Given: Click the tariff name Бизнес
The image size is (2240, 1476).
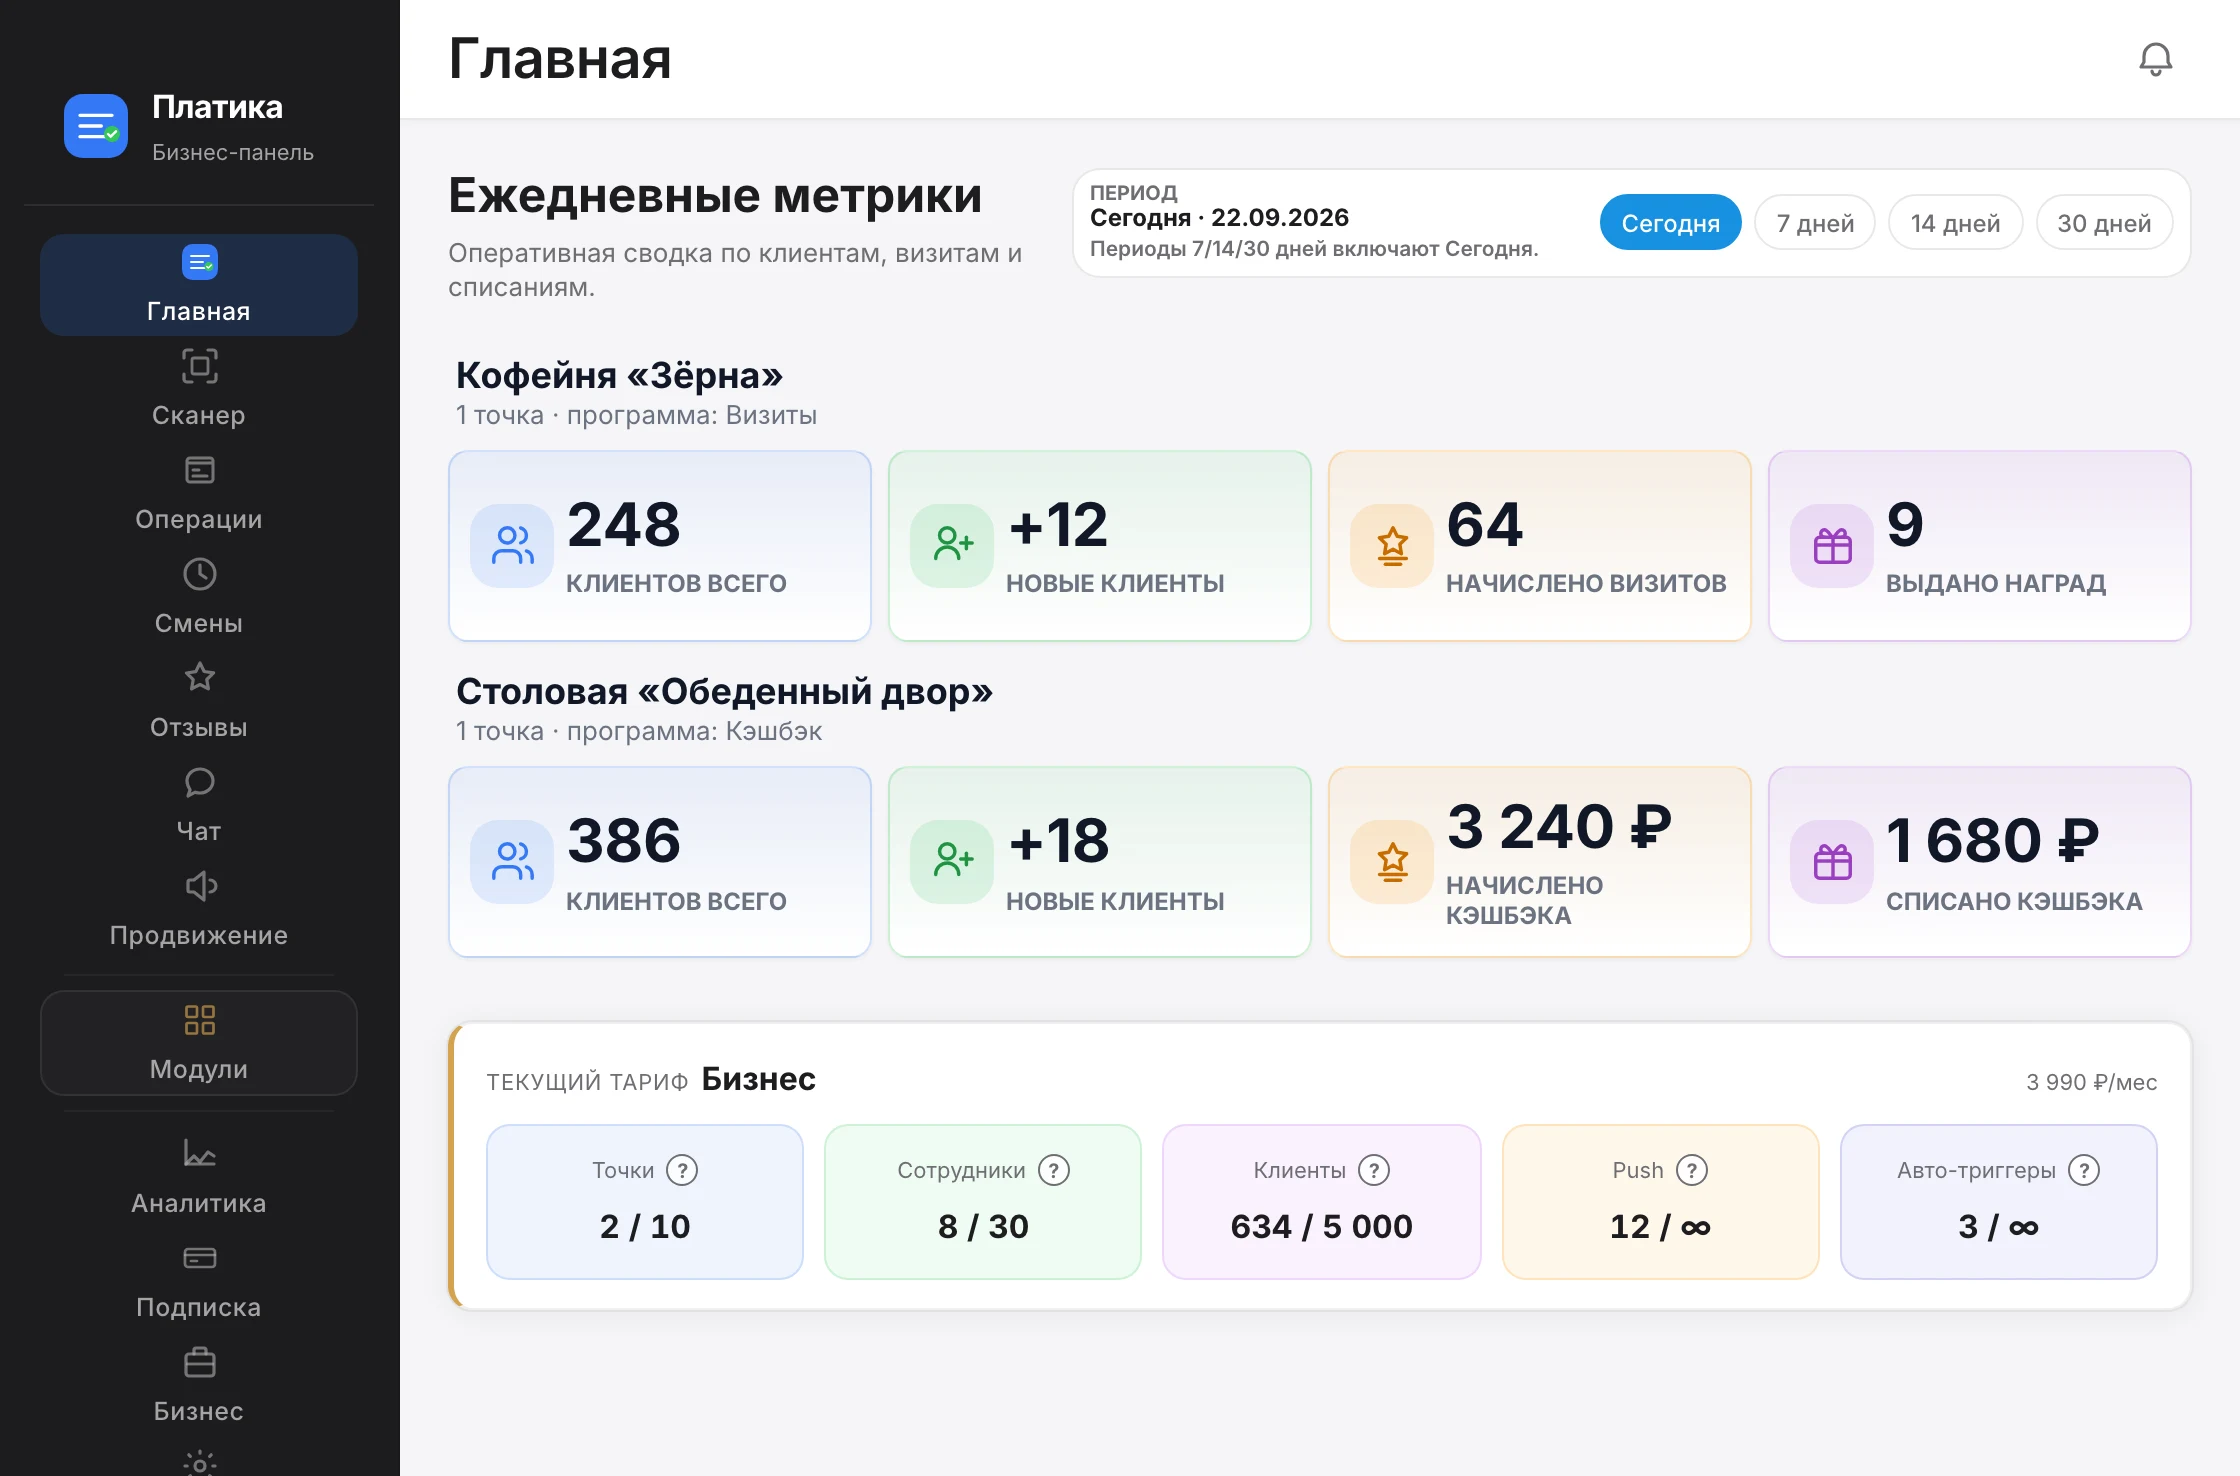Looking at the screenshot, I should (758, 1079).
